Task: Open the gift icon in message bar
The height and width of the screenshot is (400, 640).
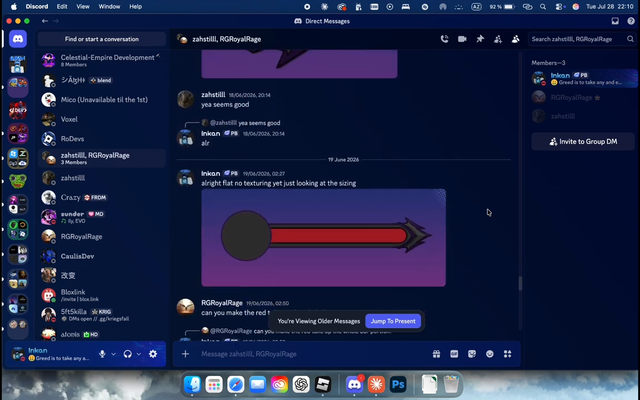Action: (436, 354)
